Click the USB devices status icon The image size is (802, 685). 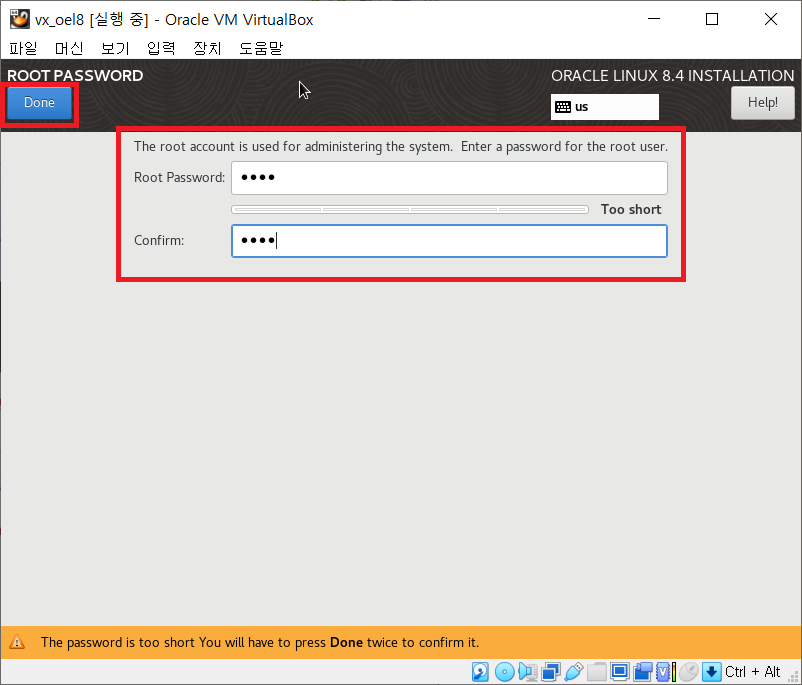574,672
